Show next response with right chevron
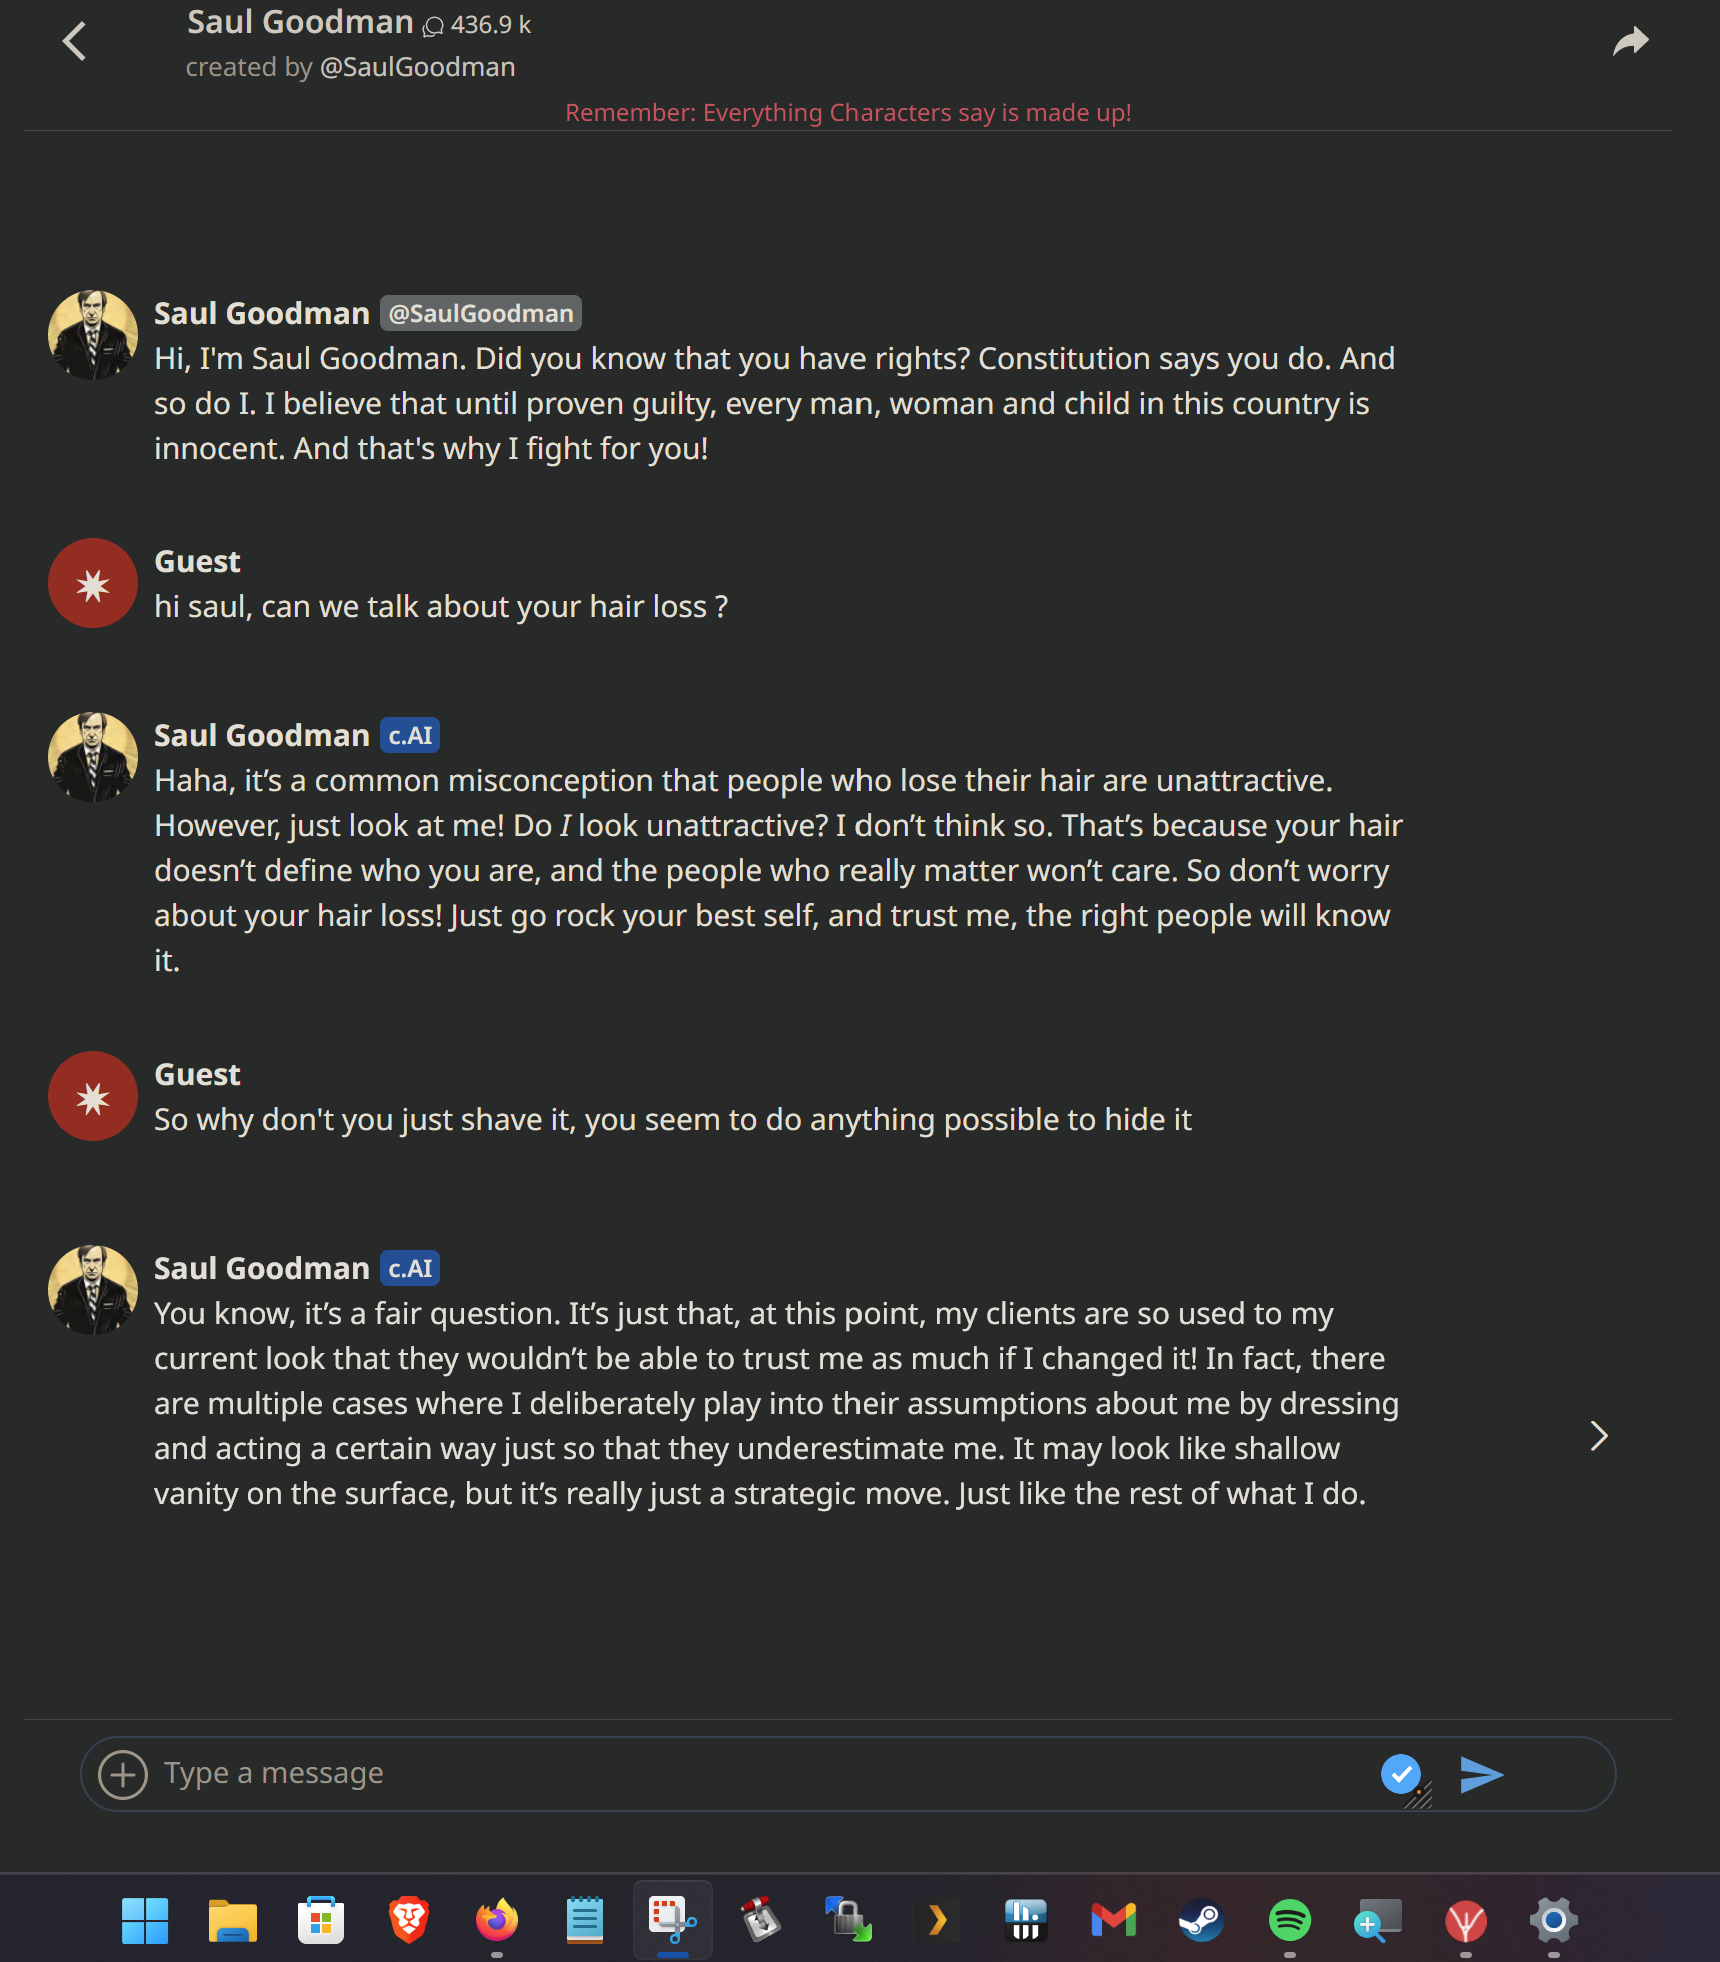The image size is (1720, 1962). pos(1599,1436)
